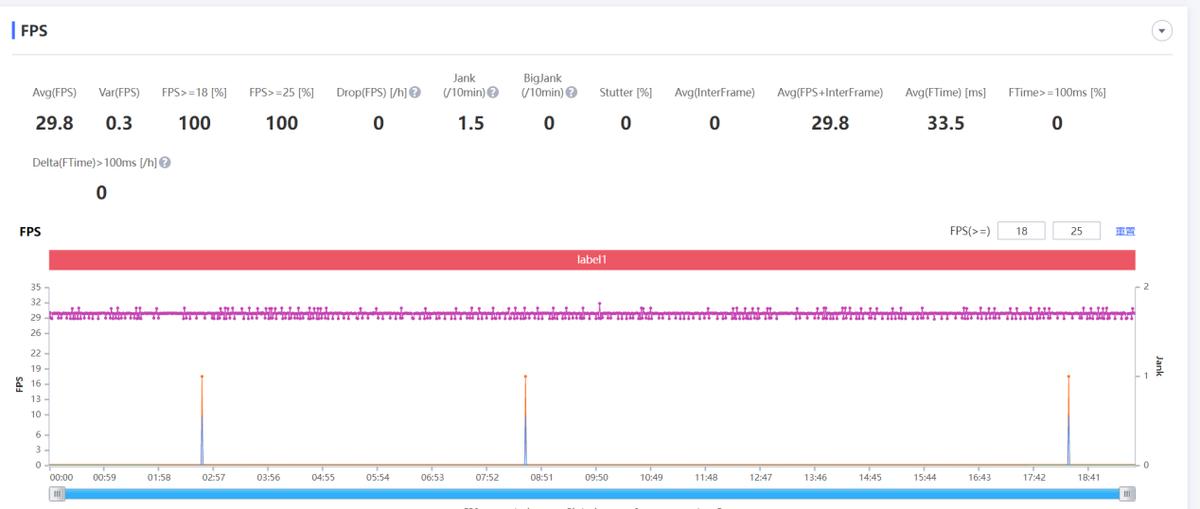Click the Avg(FPS) value 29.8
The width and height of the screenshot is (1200, 509).
coord(54,123)
